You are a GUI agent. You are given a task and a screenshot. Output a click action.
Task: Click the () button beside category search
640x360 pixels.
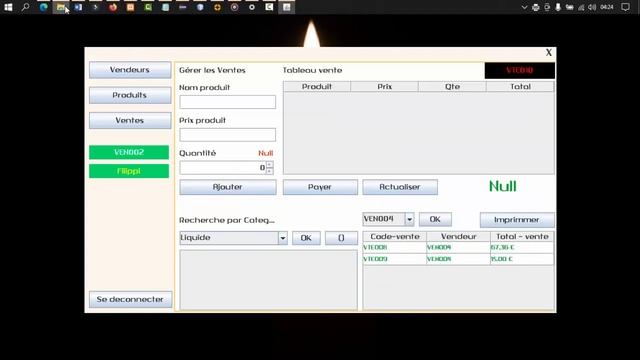(x=341, y=238)
